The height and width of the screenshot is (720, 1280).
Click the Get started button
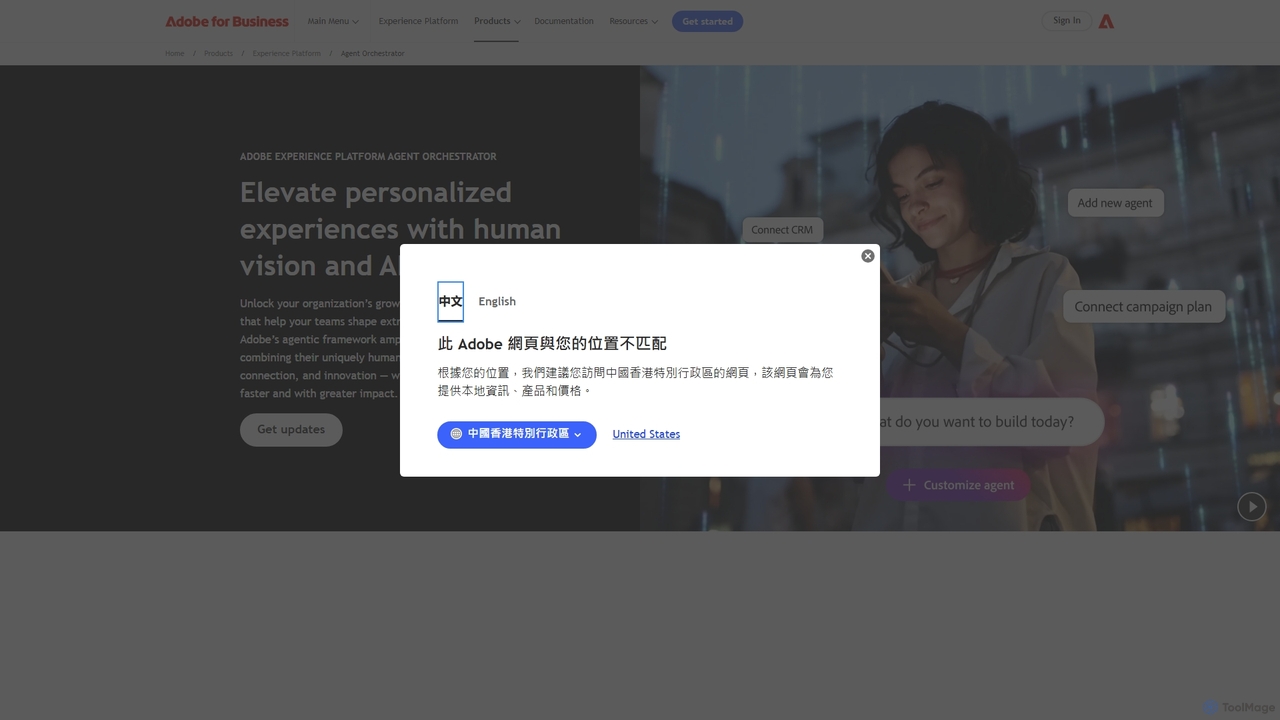(x=707, y=21)
